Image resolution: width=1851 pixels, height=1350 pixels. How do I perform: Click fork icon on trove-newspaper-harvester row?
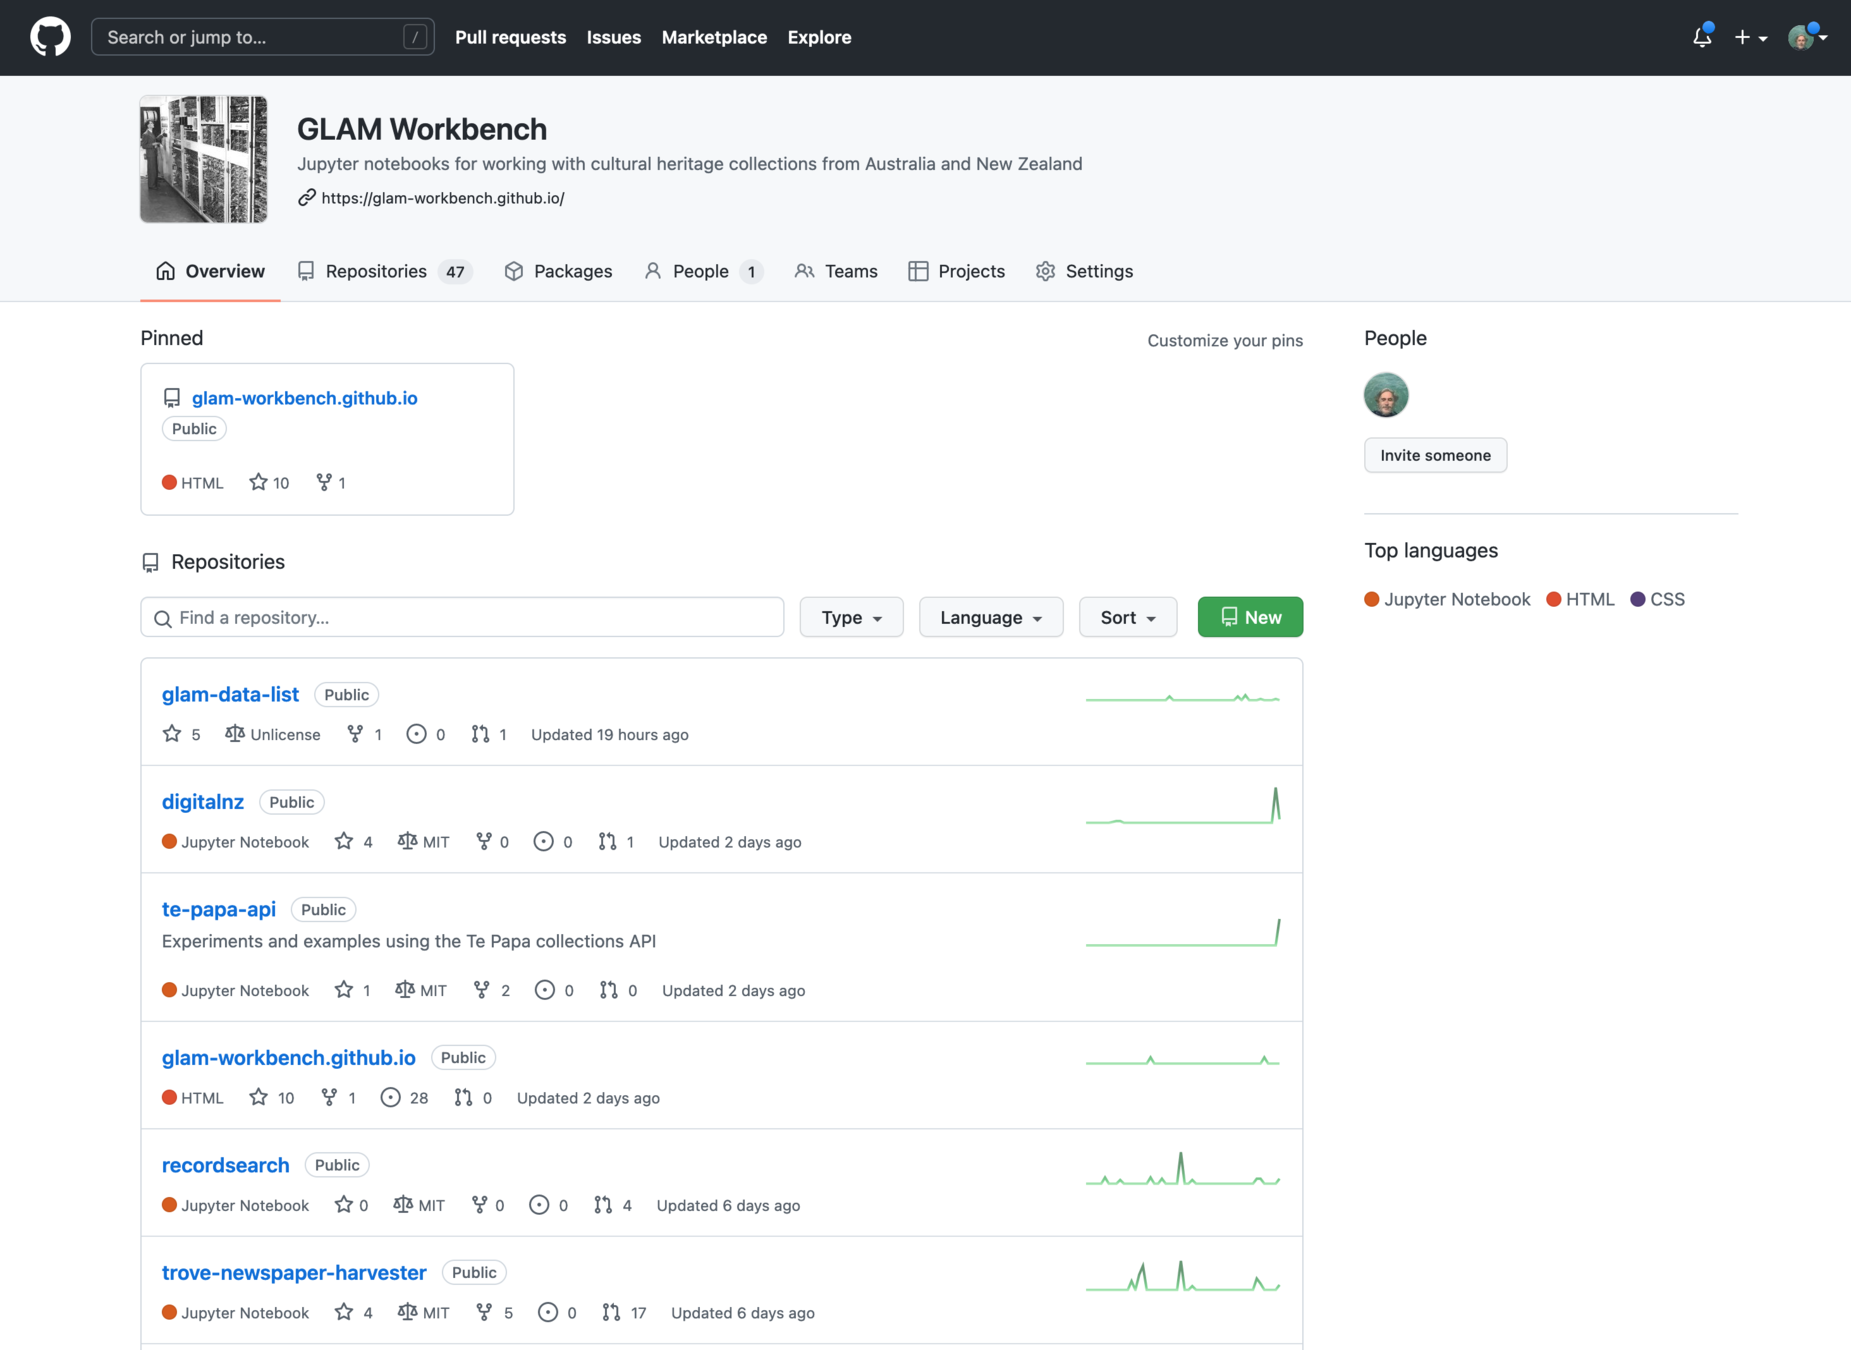coord(484,1313)
